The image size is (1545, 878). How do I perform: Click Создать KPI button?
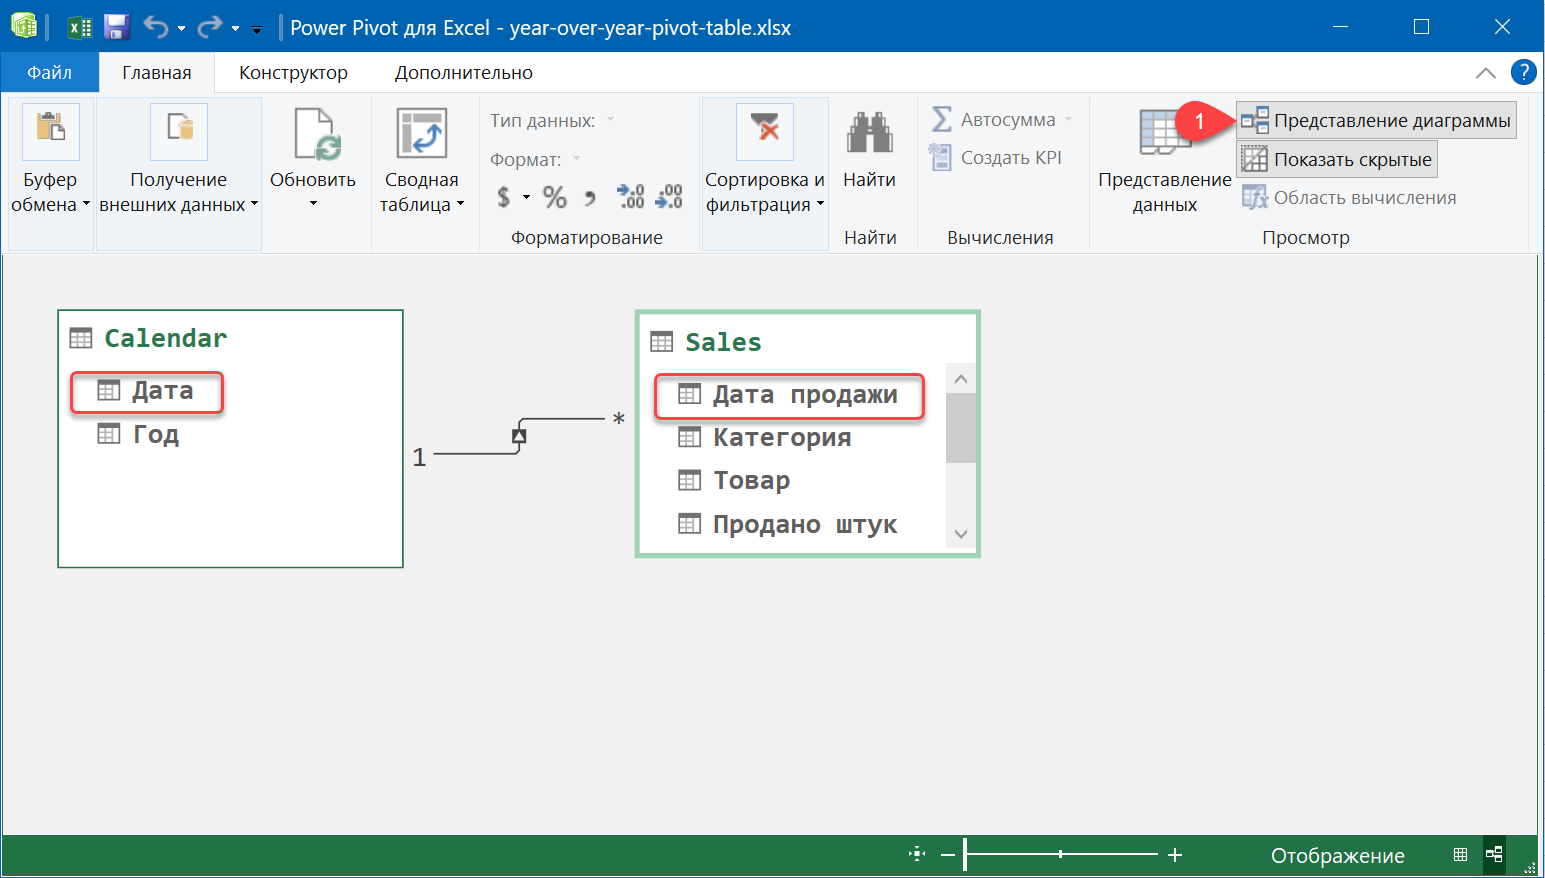[x=996, y=157]
